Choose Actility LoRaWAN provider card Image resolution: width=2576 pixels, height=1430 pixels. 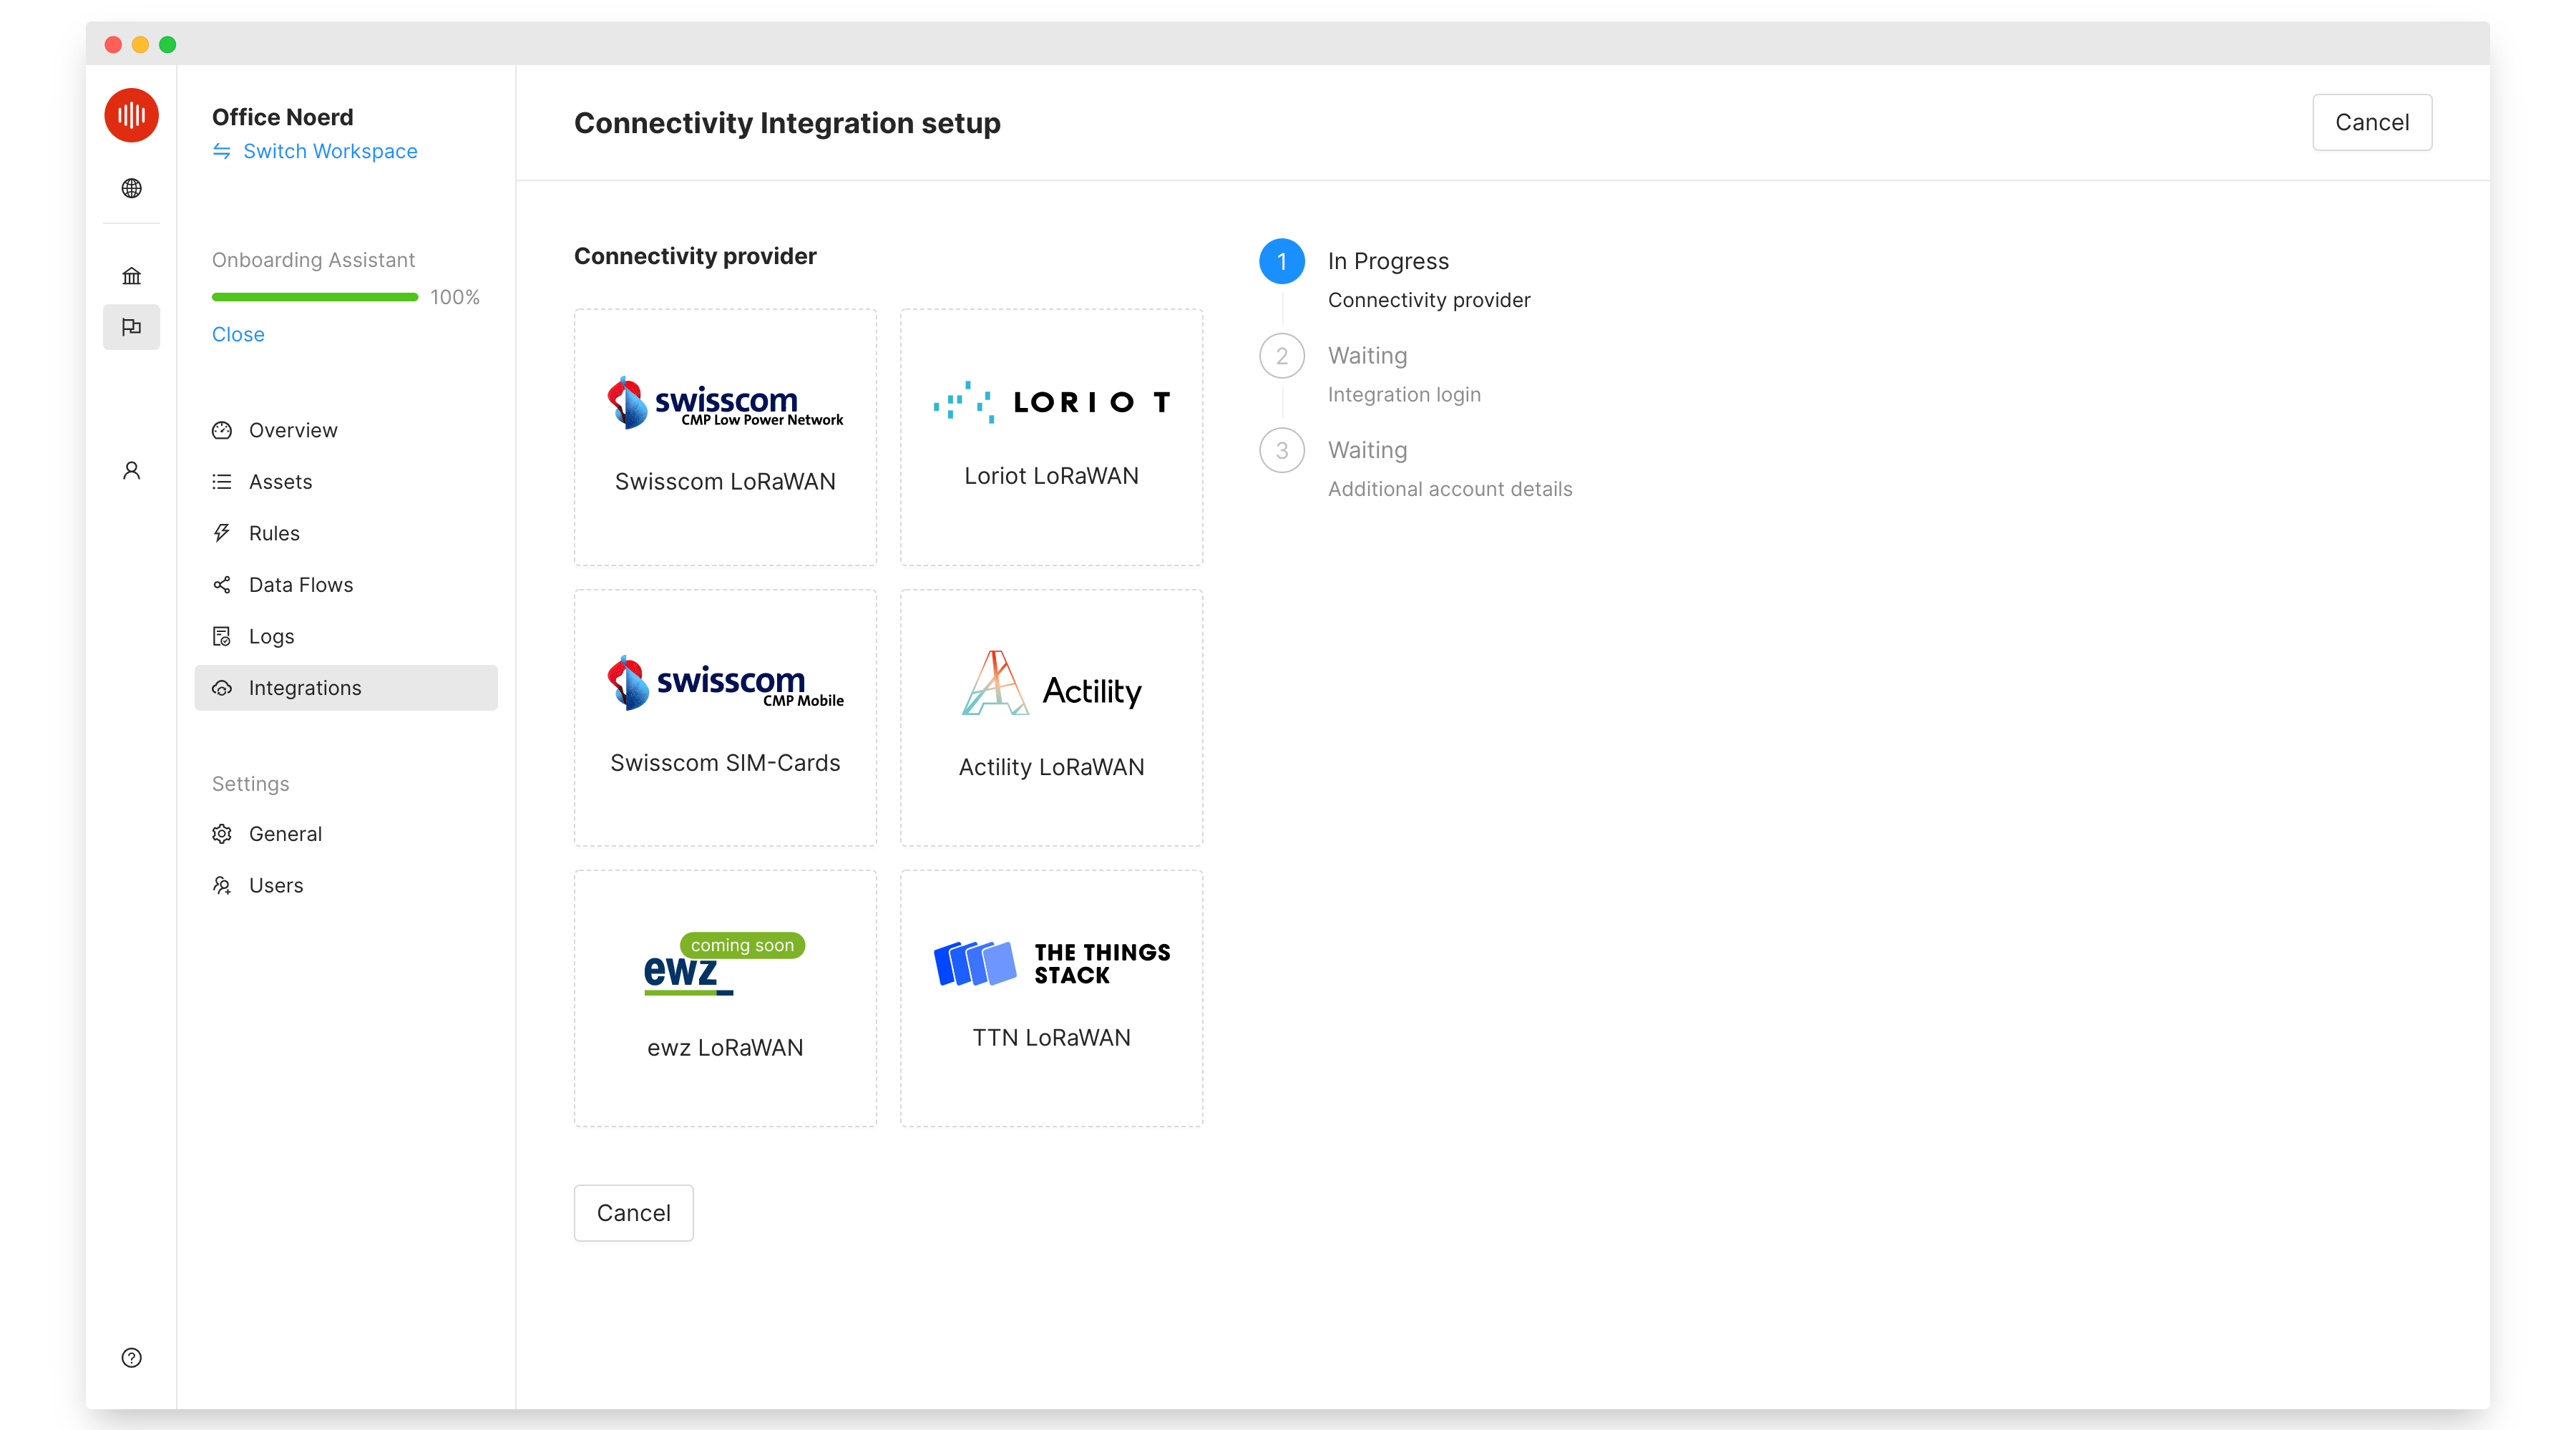pos(1051,718)
